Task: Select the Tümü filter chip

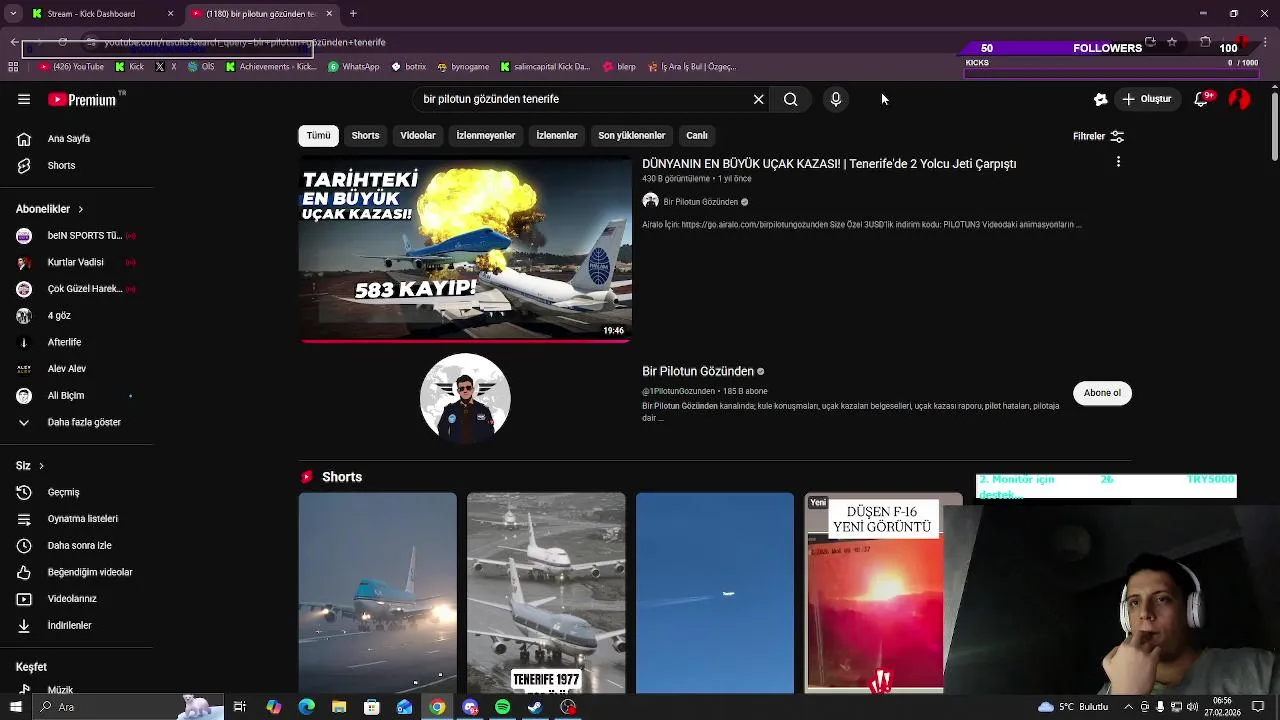Action: (318, 135)
